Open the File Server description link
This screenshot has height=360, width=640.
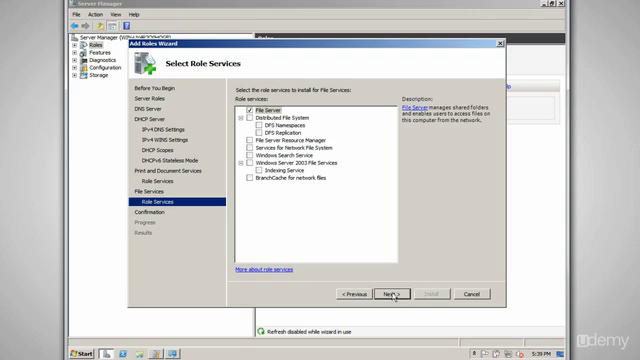pyautogui.click(x=415, y=108)
